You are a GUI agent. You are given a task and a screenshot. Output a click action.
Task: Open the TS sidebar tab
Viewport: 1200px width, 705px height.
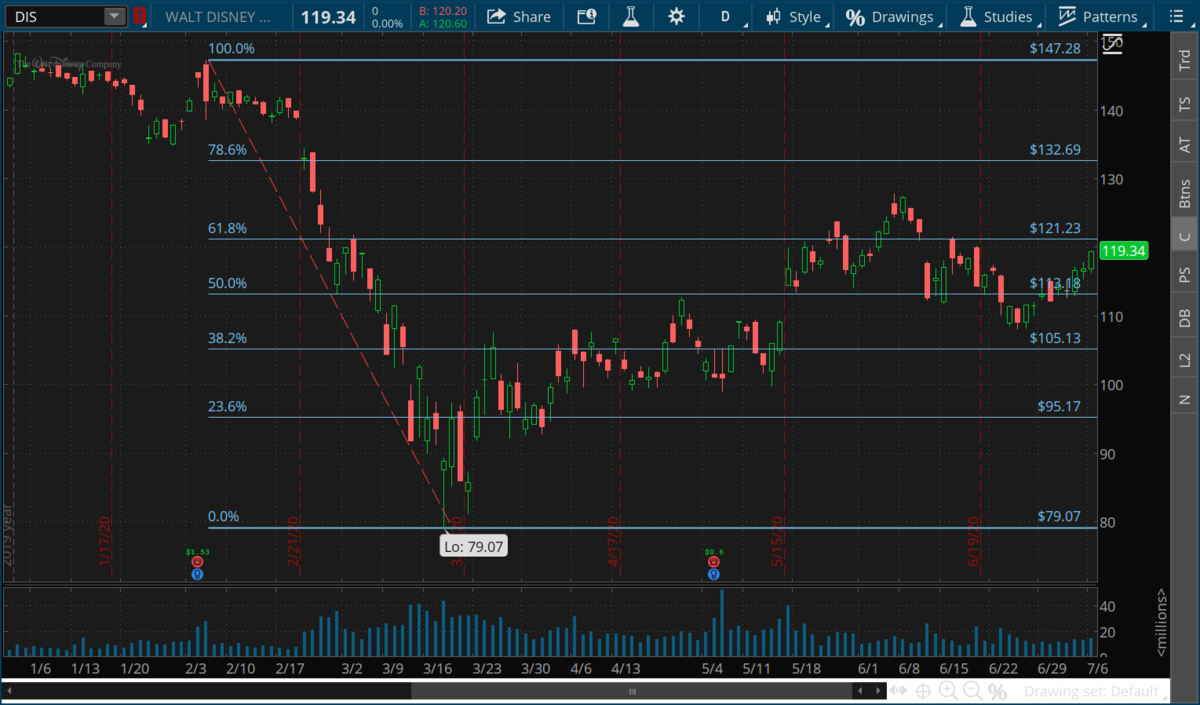coord(1185,103)
